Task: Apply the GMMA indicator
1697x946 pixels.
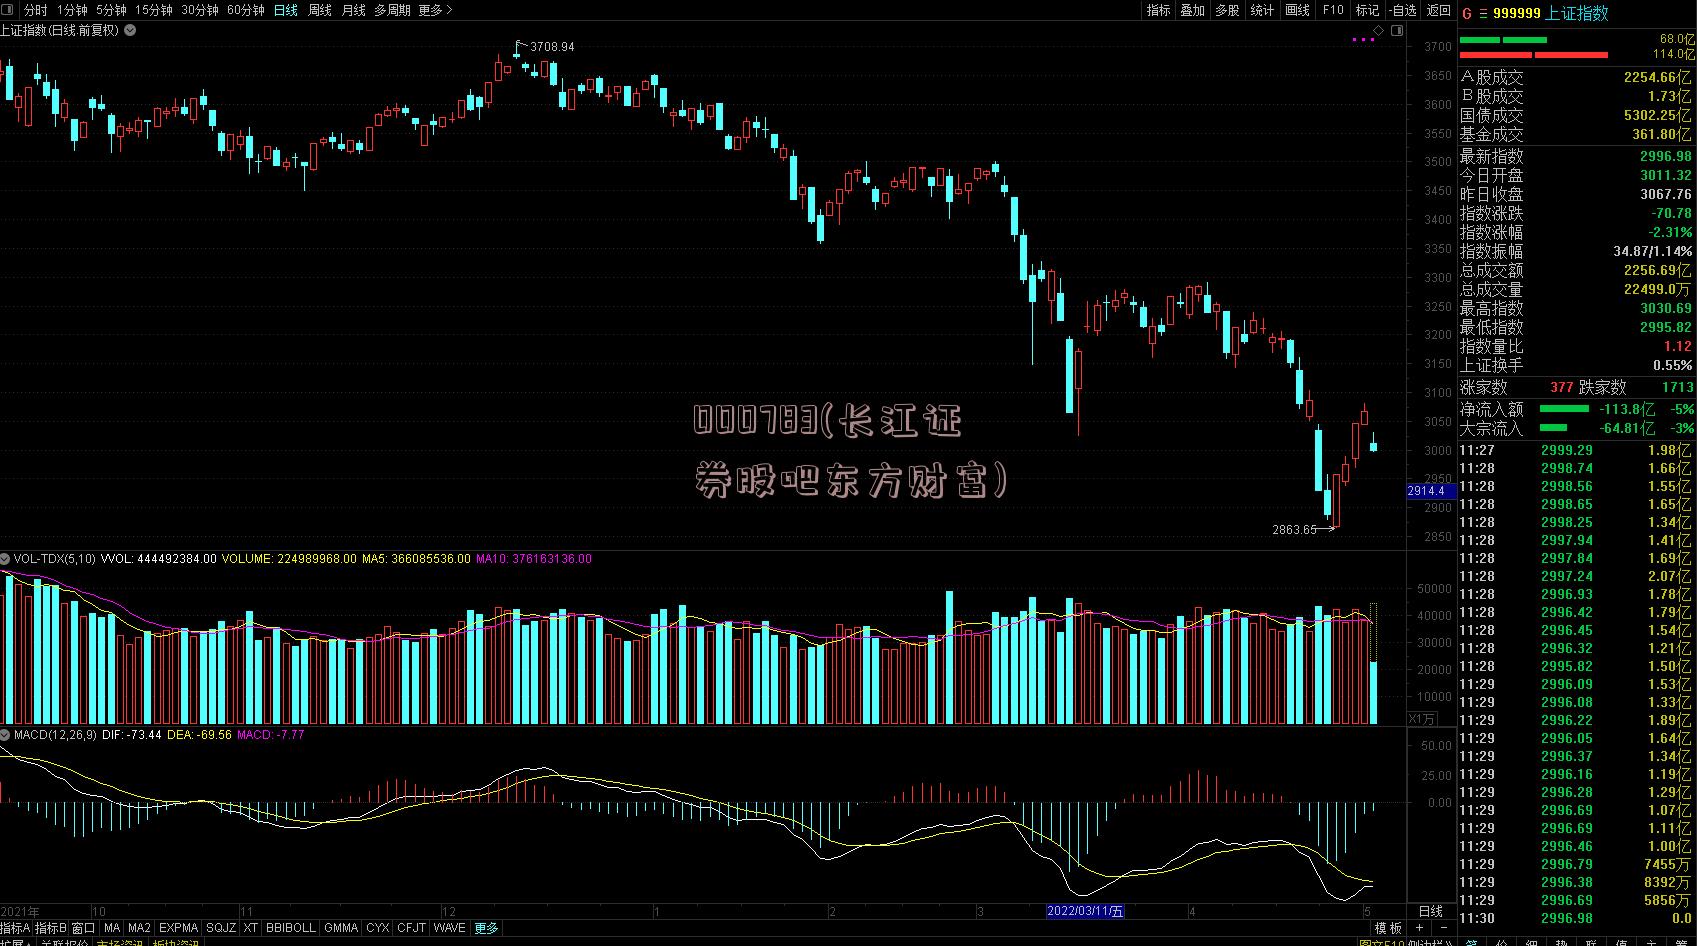Action: [x=341, y=928]
